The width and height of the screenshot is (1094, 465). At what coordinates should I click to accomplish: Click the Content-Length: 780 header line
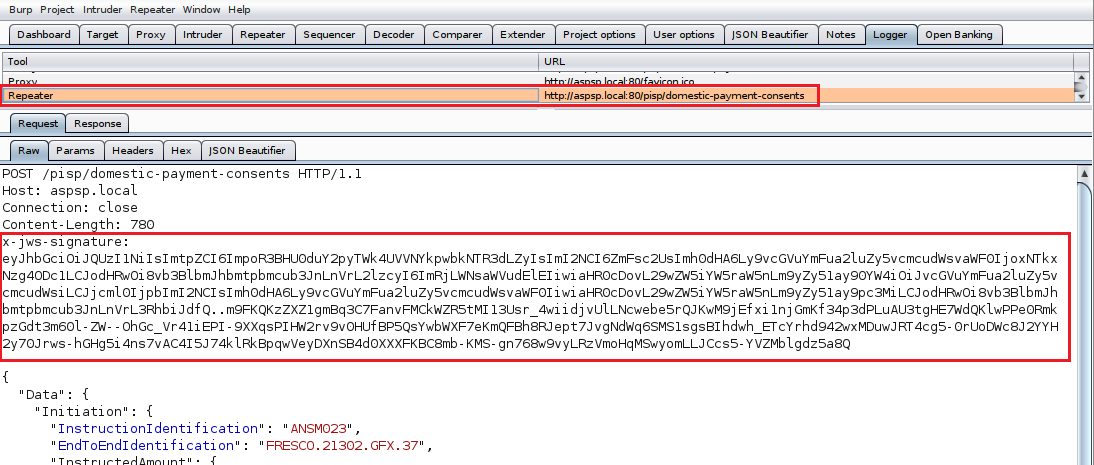pyautogui.click(x=78, y=224)
